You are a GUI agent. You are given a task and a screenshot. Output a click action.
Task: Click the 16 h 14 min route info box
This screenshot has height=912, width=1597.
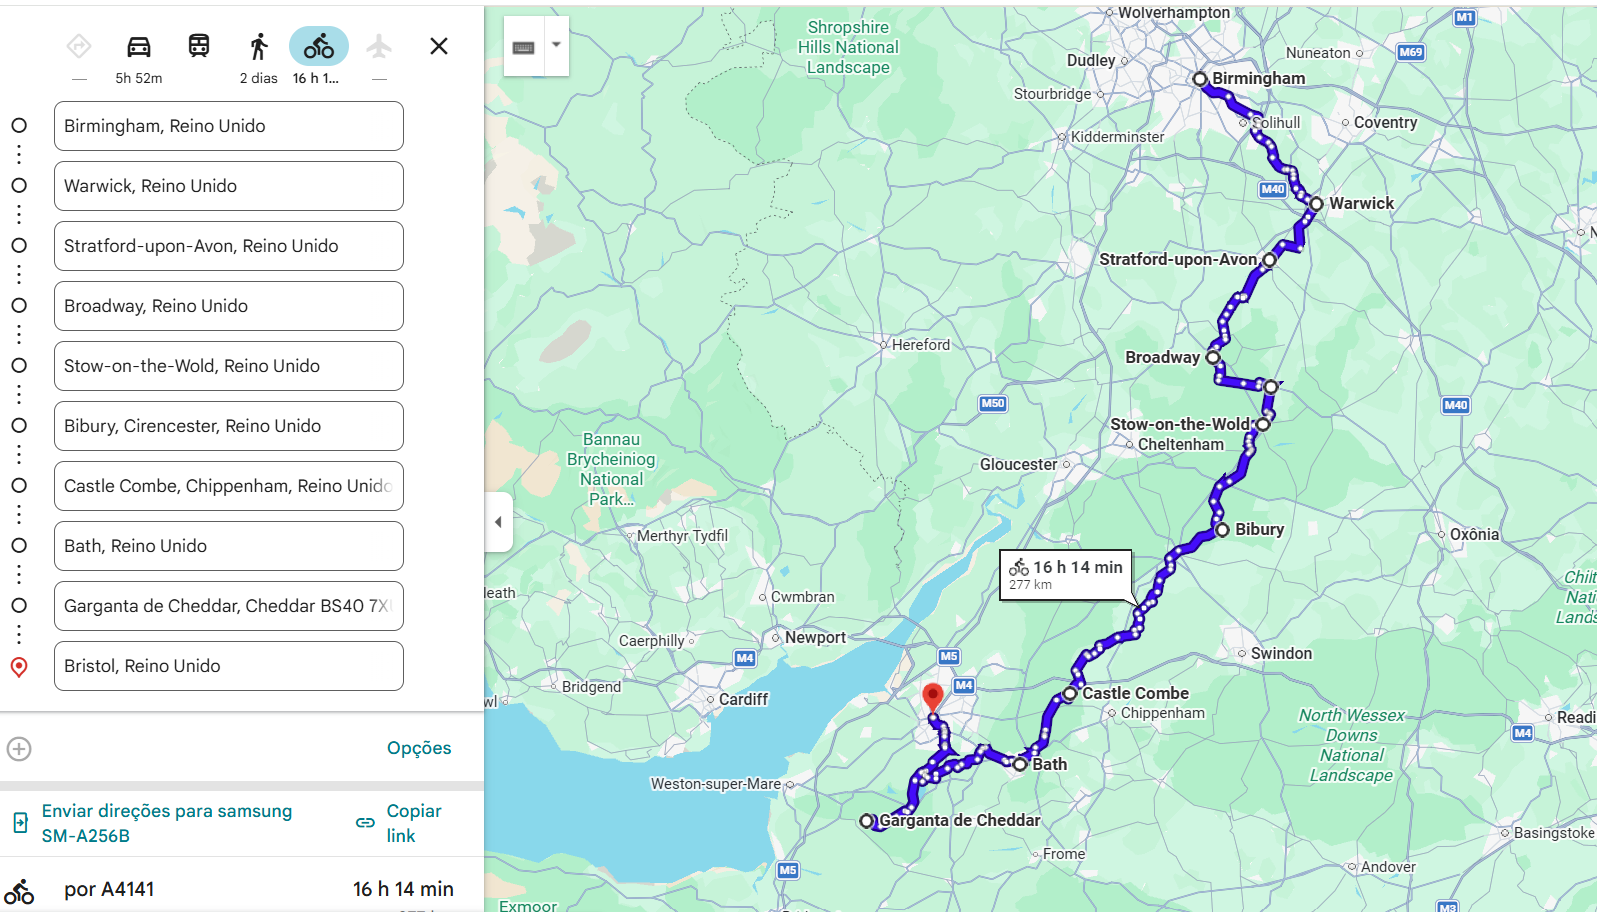tap(1066, 575)
